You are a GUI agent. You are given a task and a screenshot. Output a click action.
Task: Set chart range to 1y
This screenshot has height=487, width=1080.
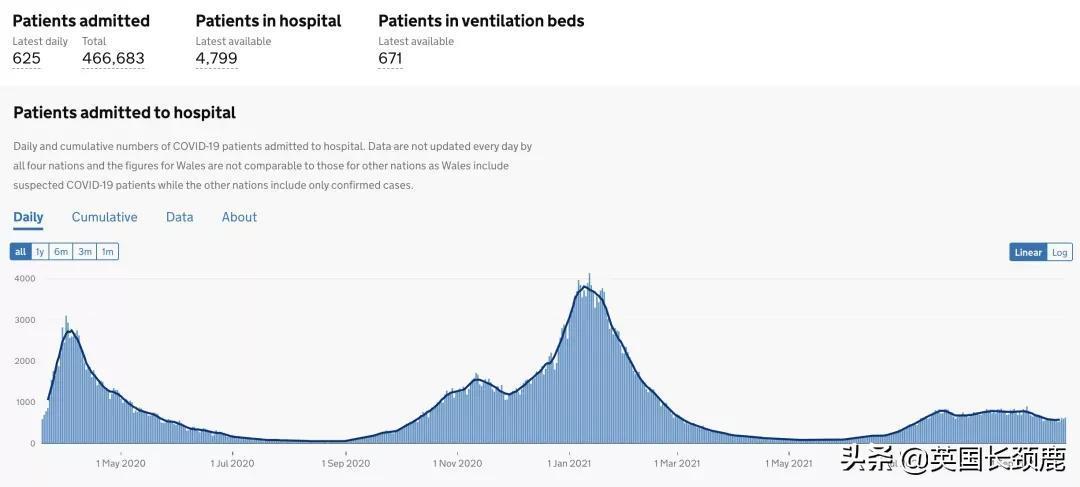(x=40, y=252)
